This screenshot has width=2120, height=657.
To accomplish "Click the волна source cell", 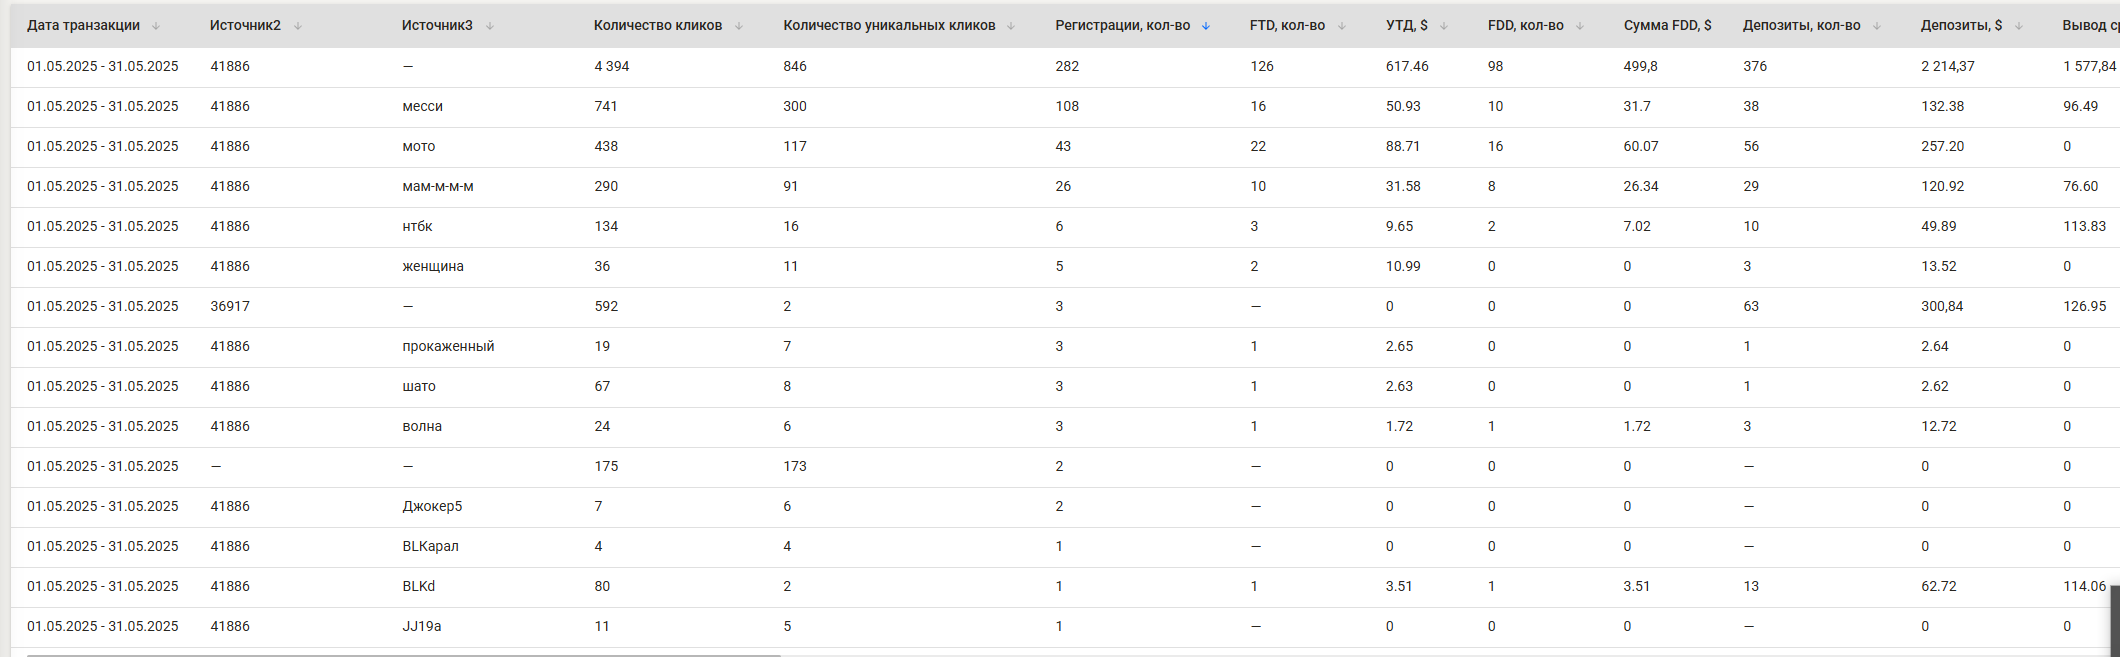I will [x=422, y=426].
